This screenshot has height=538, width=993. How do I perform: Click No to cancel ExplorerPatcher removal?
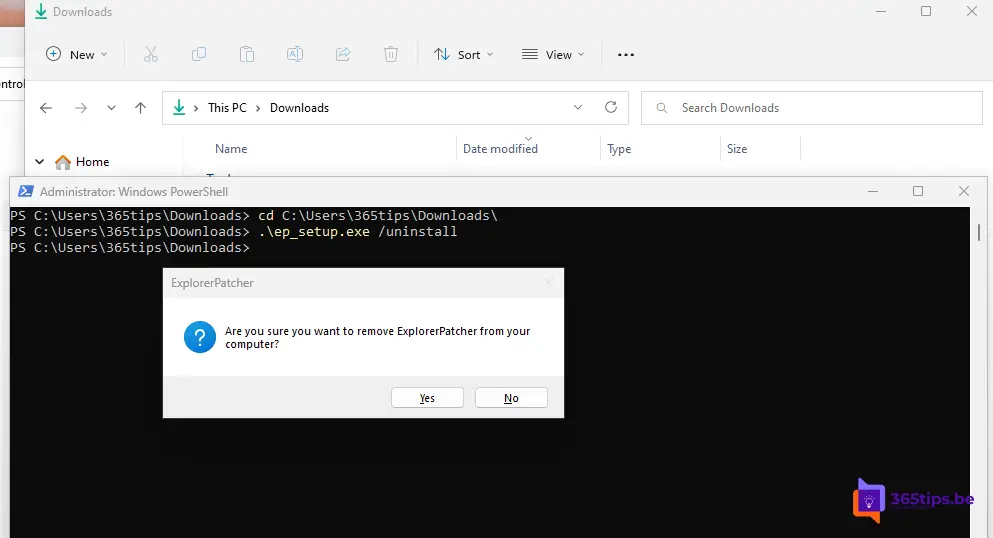pyautogui.click(x=511, y=398)
